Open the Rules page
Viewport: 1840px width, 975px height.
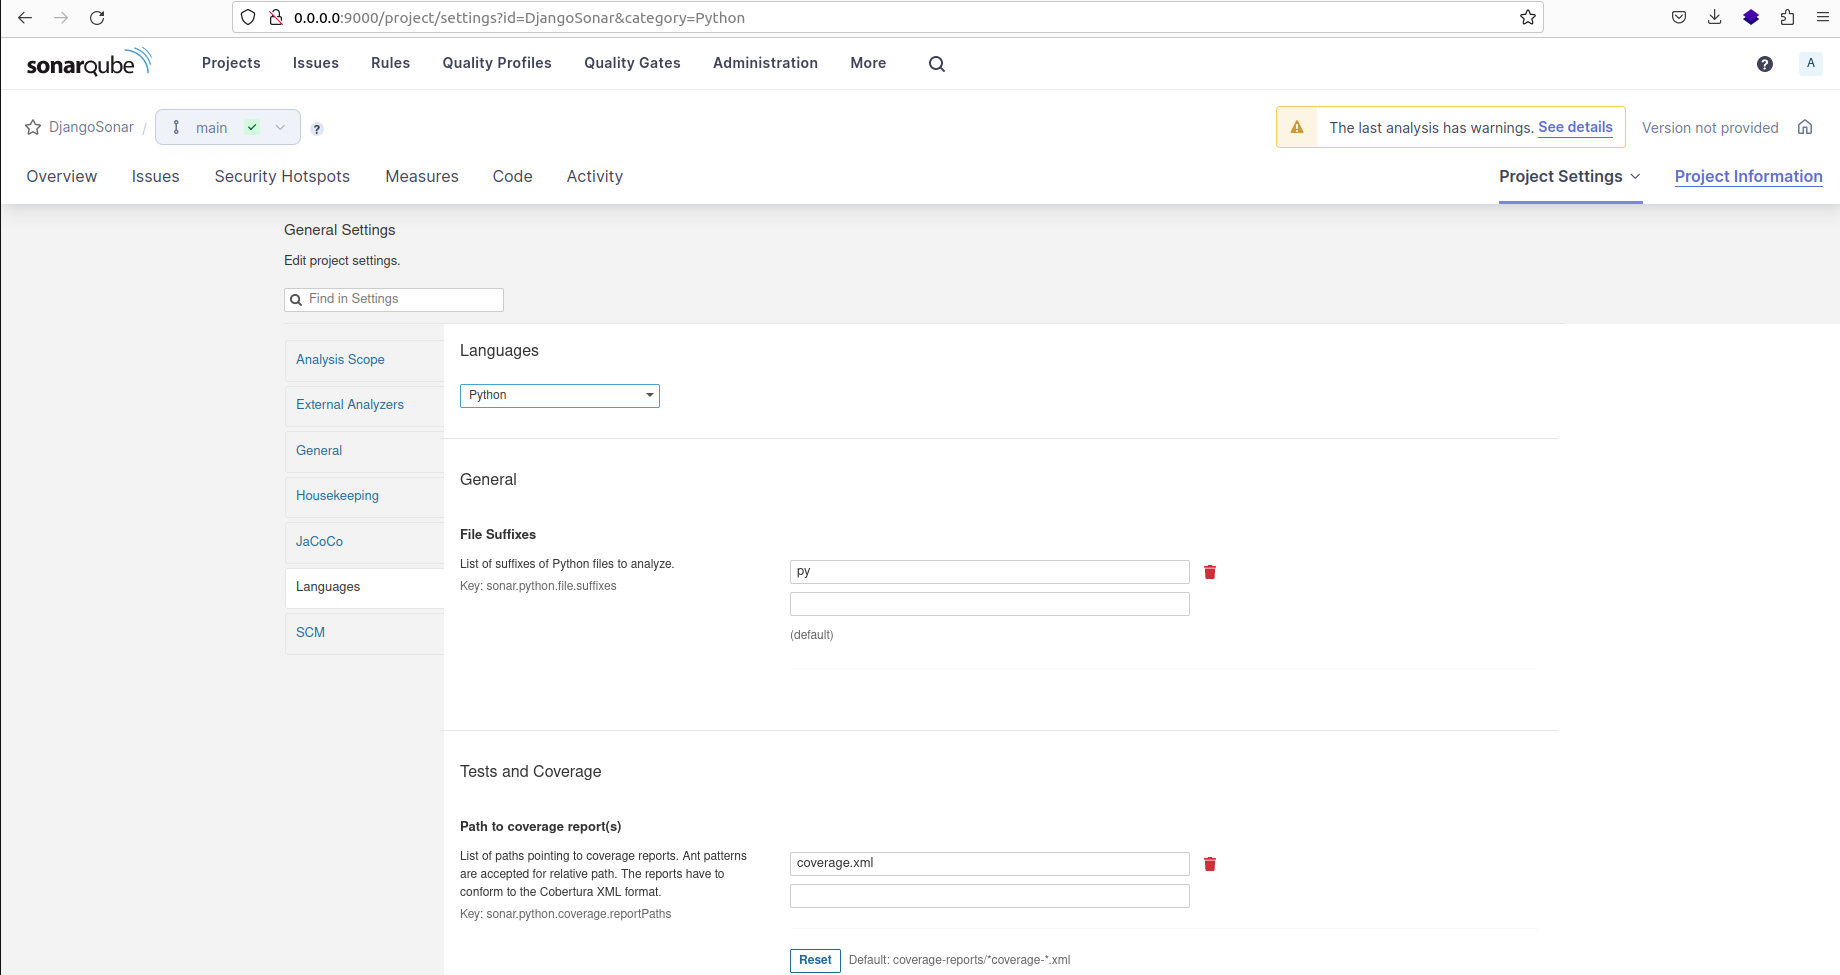390,63
